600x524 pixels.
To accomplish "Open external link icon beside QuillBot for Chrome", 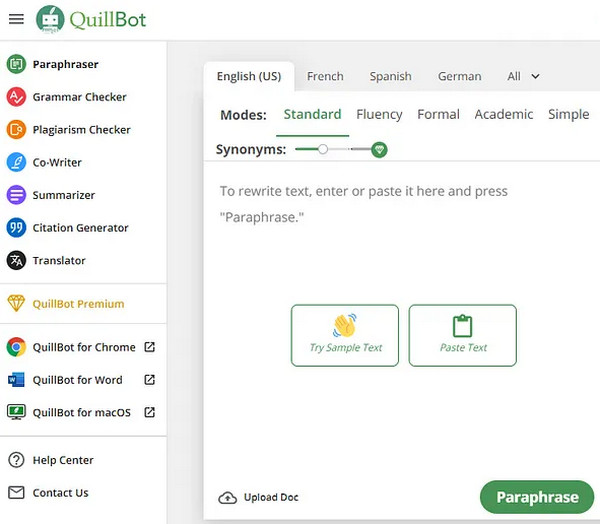I will (149, 347).
